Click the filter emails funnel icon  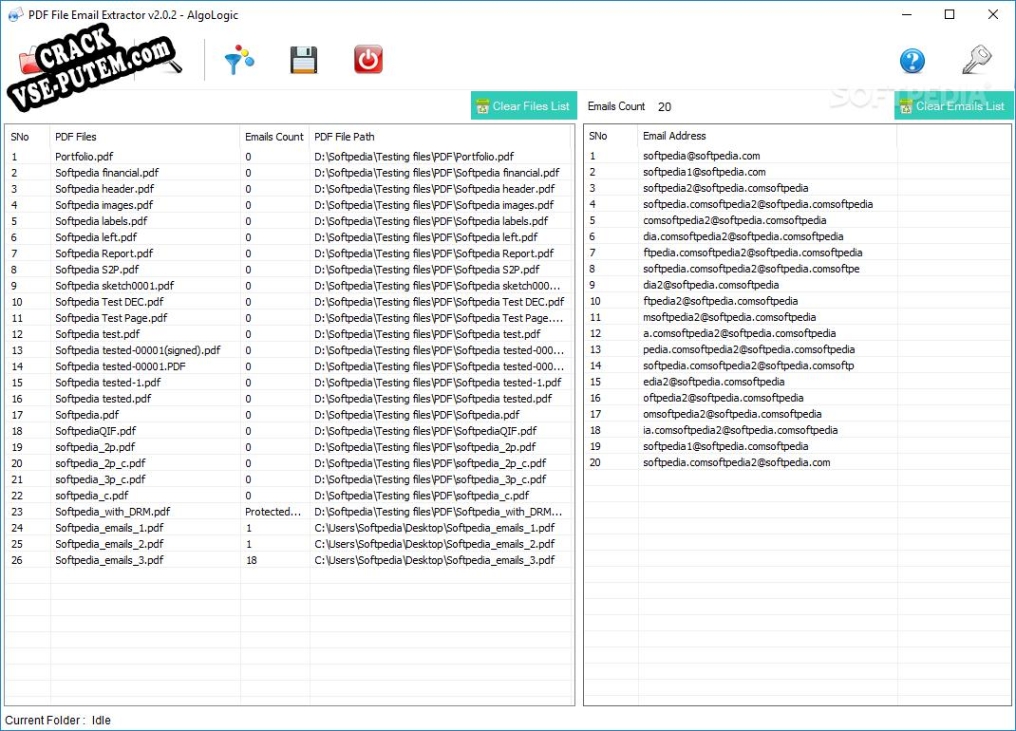239,60
